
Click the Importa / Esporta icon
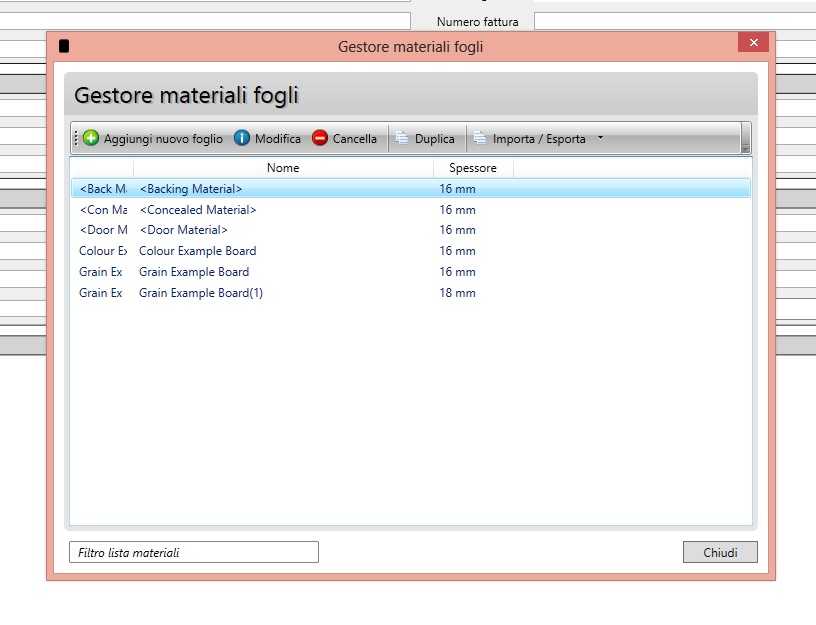click(x=480, y=139)
